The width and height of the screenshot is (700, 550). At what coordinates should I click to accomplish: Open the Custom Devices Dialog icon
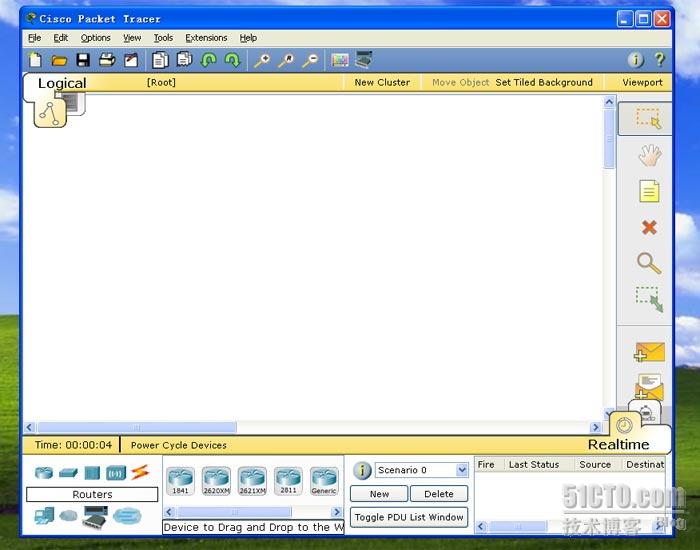364,59
